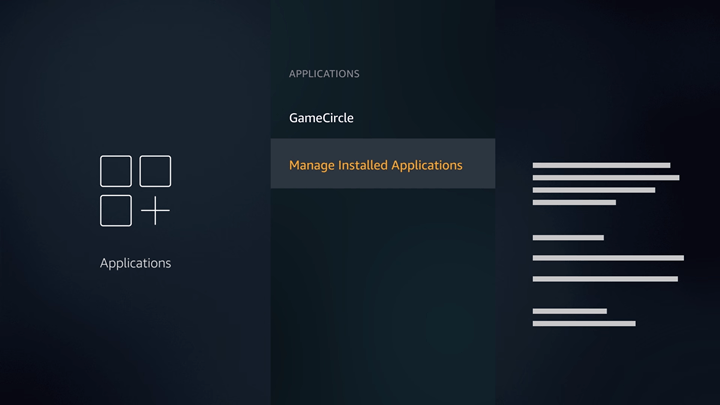Click the plus symbol in the Applications icon

[155, 211]
